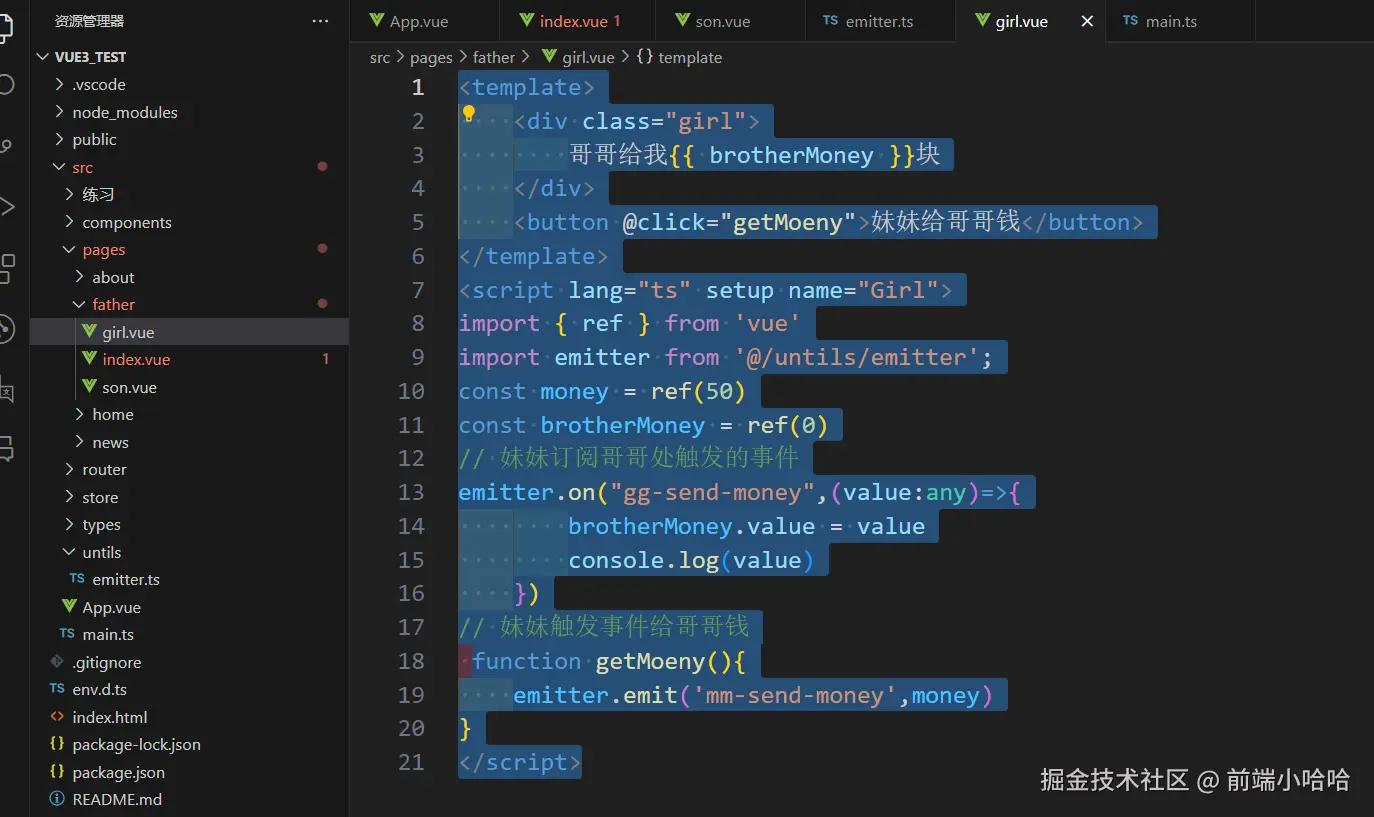Click line number 21 in the gutter
The width and height of the screenshot is (1374, 817).
pos(411,762)
